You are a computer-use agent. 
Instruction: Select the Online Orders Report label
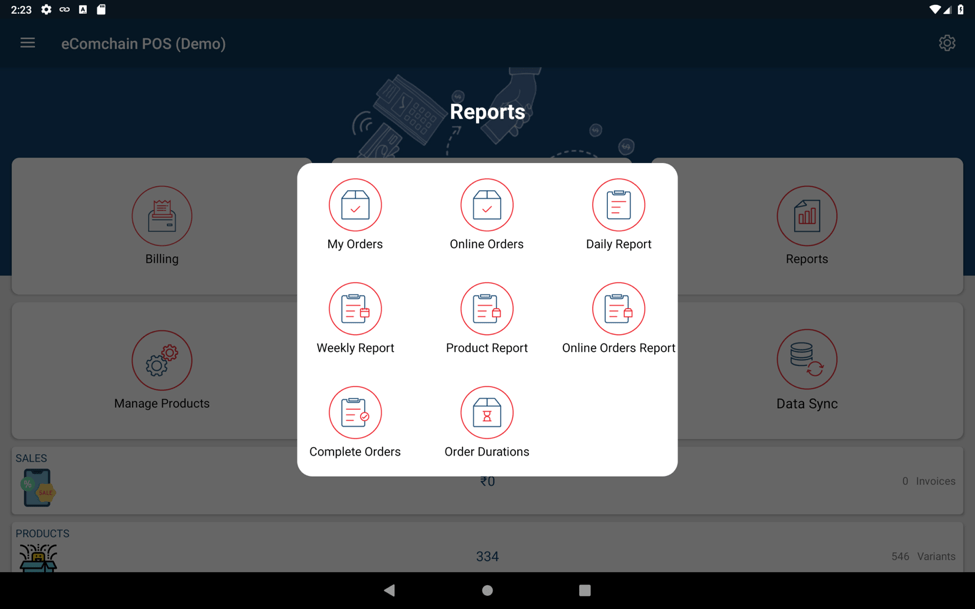click(619, 348)
